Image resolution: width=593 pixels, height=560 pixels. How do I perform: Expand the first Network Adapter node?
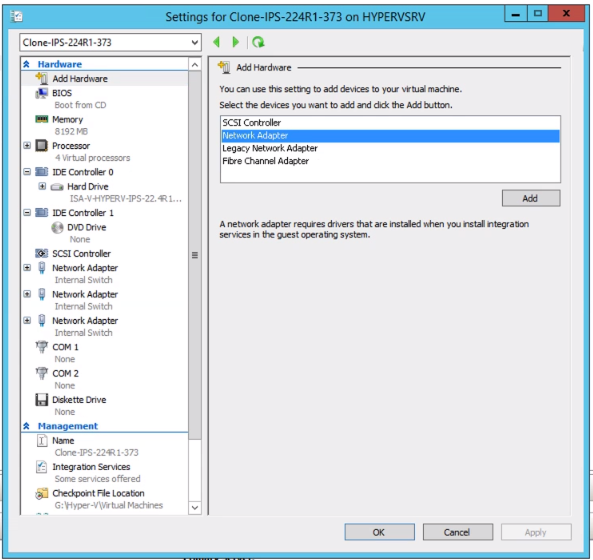point(27,268)
